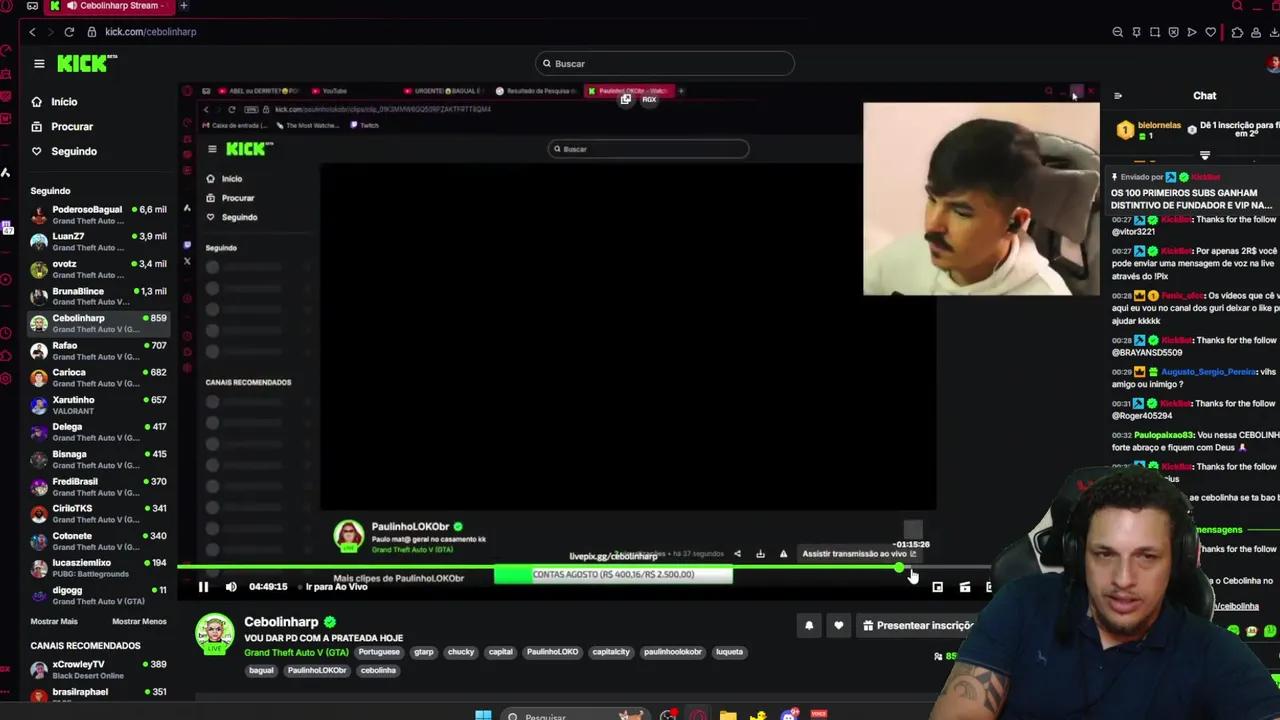Click Cebolinharp live avatar
Screen dimensions: 1280x720
[x=214, y=635]
